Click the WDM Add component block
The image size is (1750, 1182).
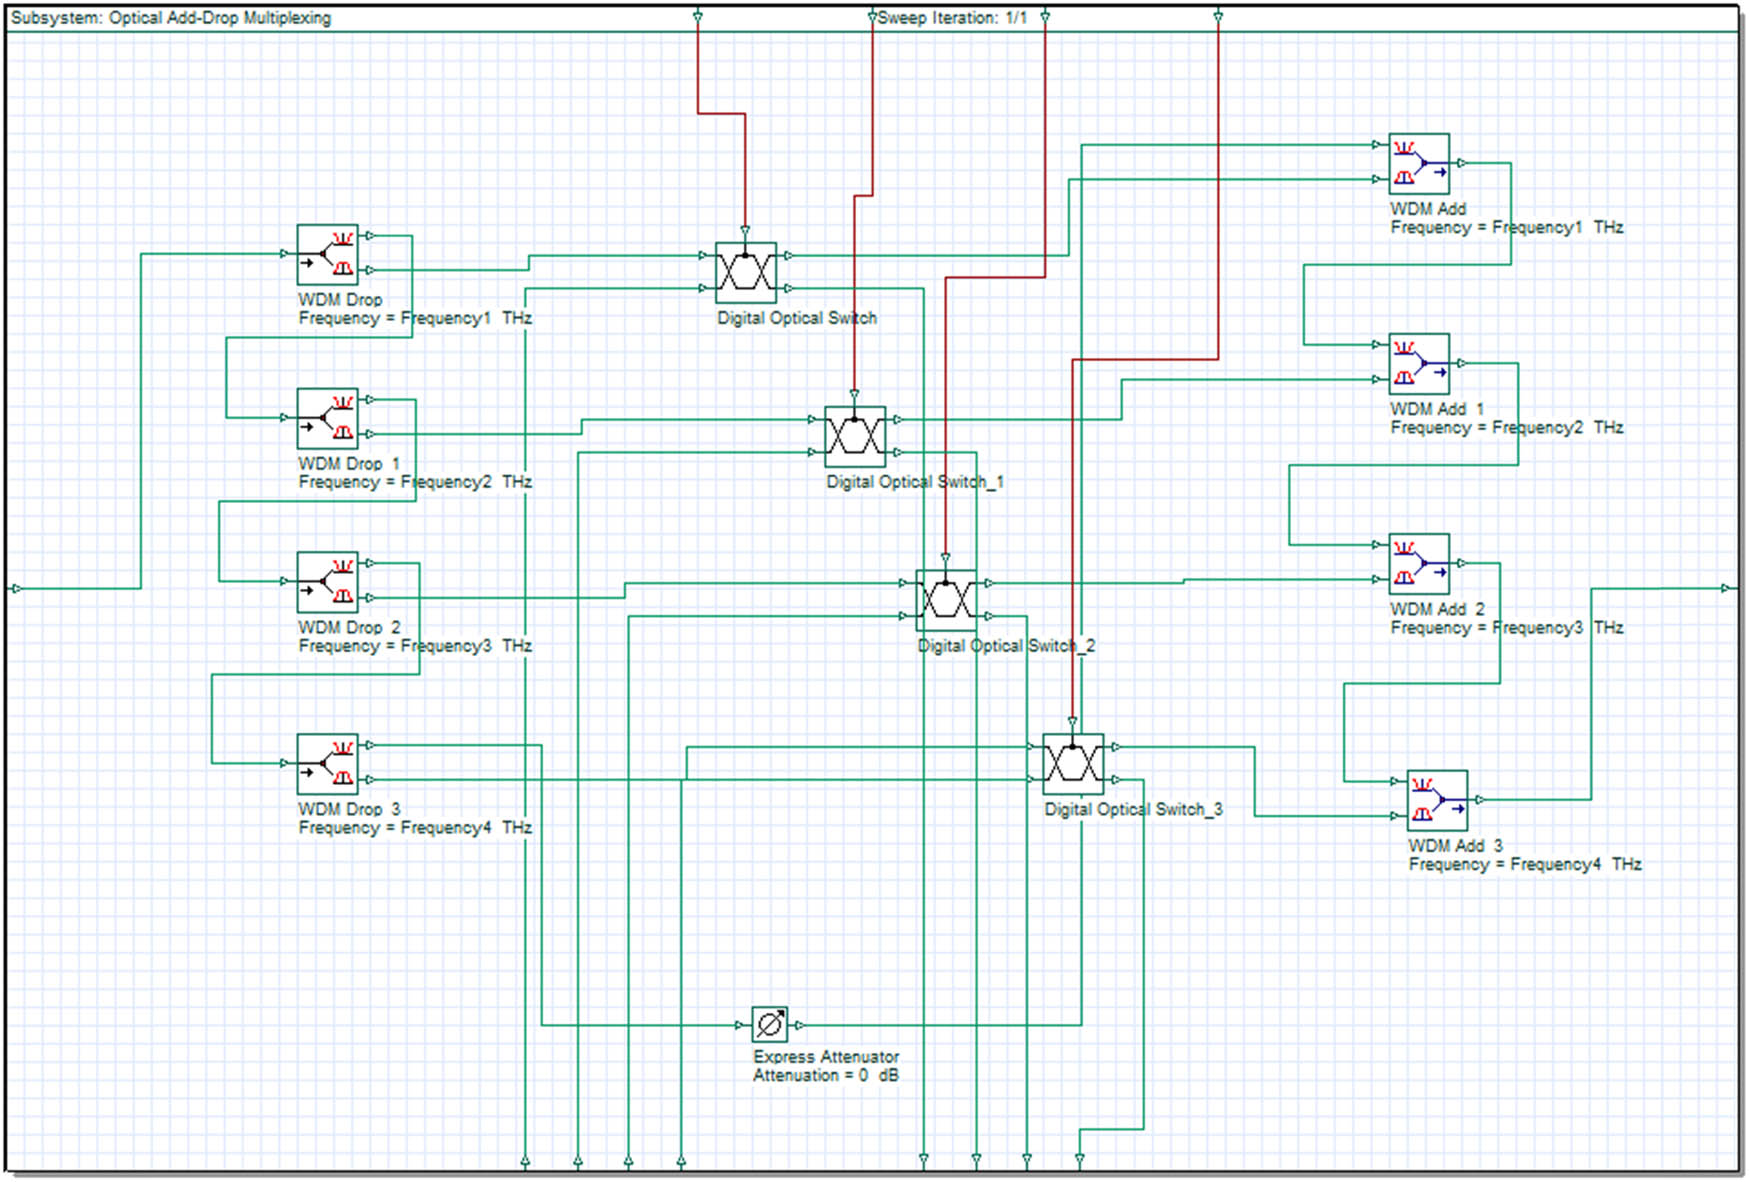coord(1418,164)
